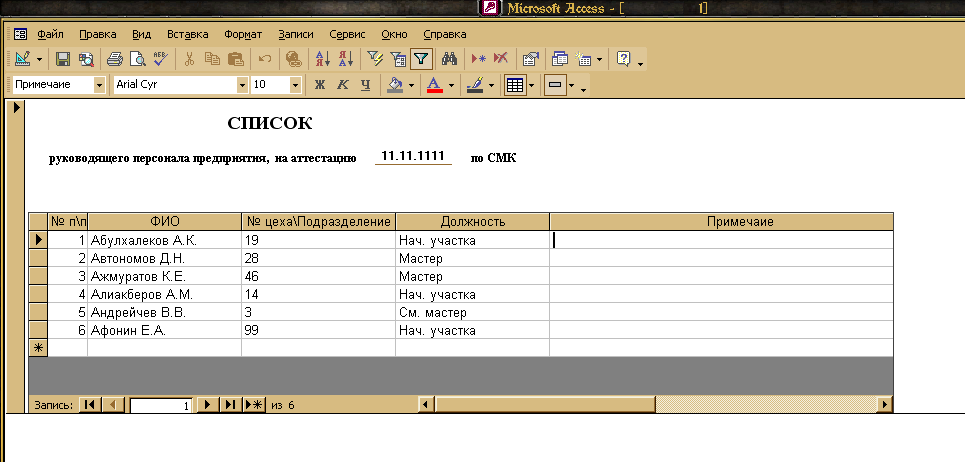This screenshot has height=462, width=965.
Task: Click the gridlines button
Action: (x=515, y=85)
